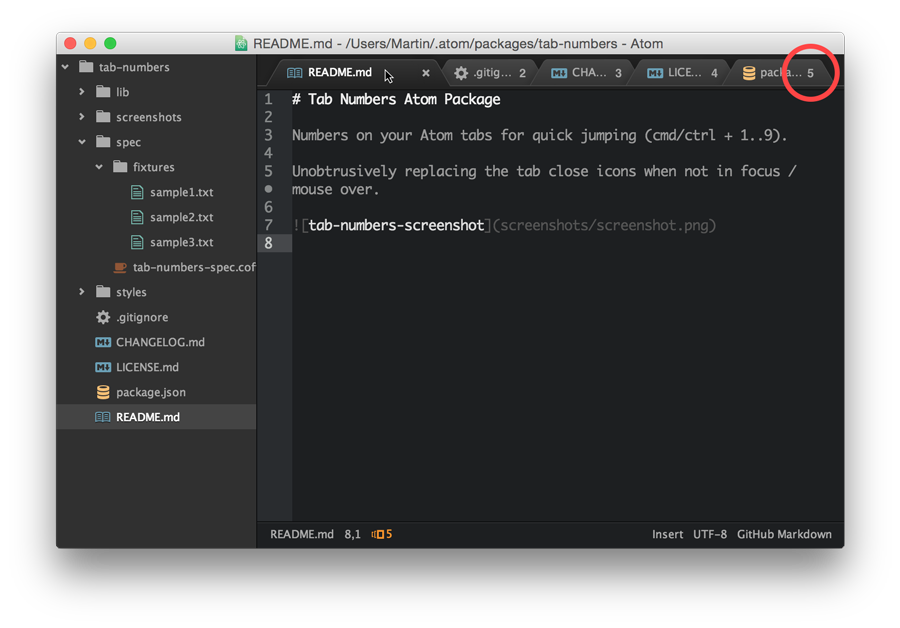Click the sample2.txt file icon
Screen dimensions: 900x628
click(137, 217)
